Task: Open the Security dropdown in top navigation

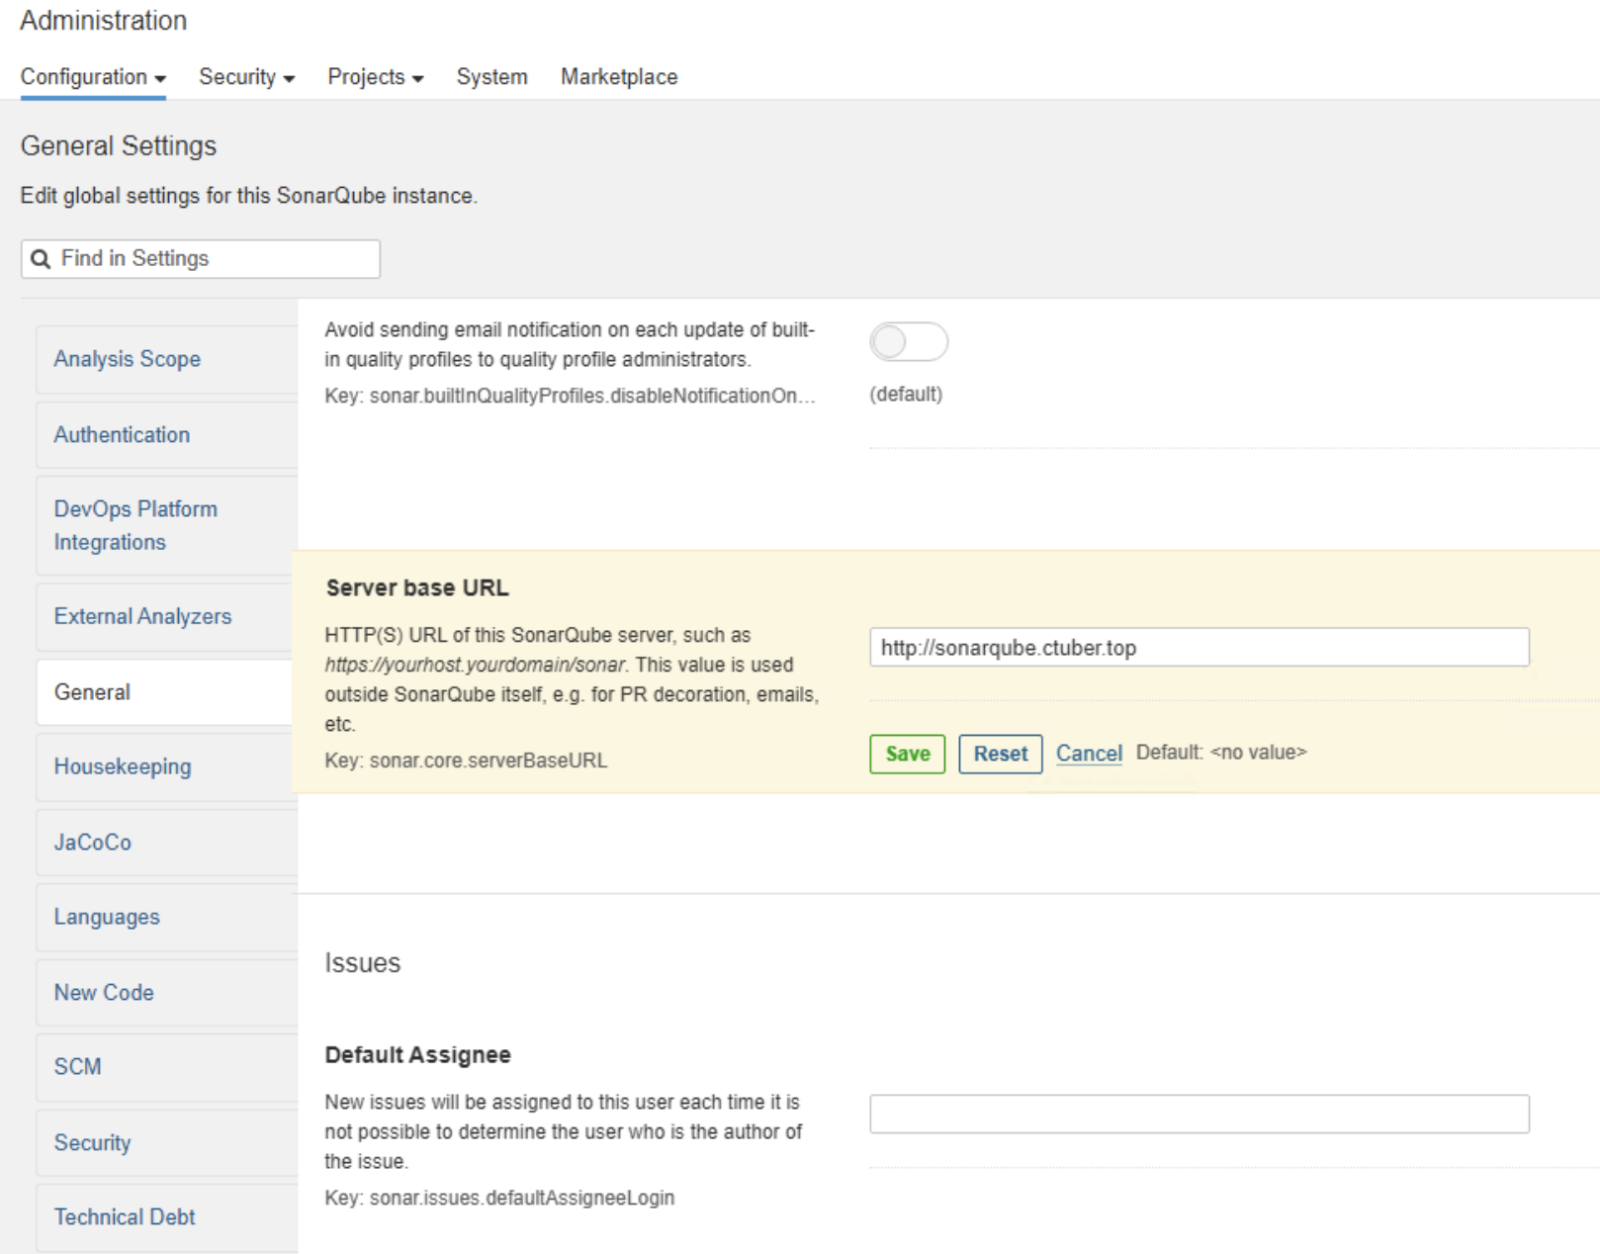Action: [x=246, y=77]
